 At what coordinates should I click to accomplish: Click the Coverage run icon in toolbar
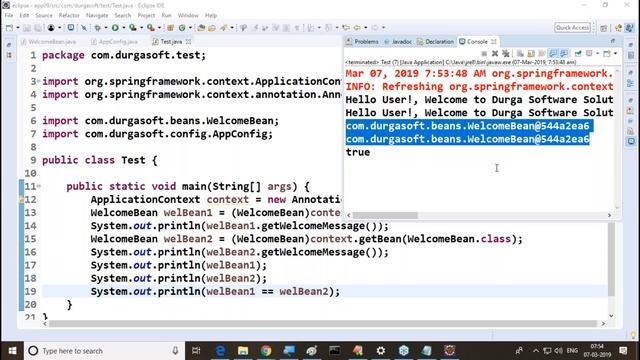(x=133, y=28)
